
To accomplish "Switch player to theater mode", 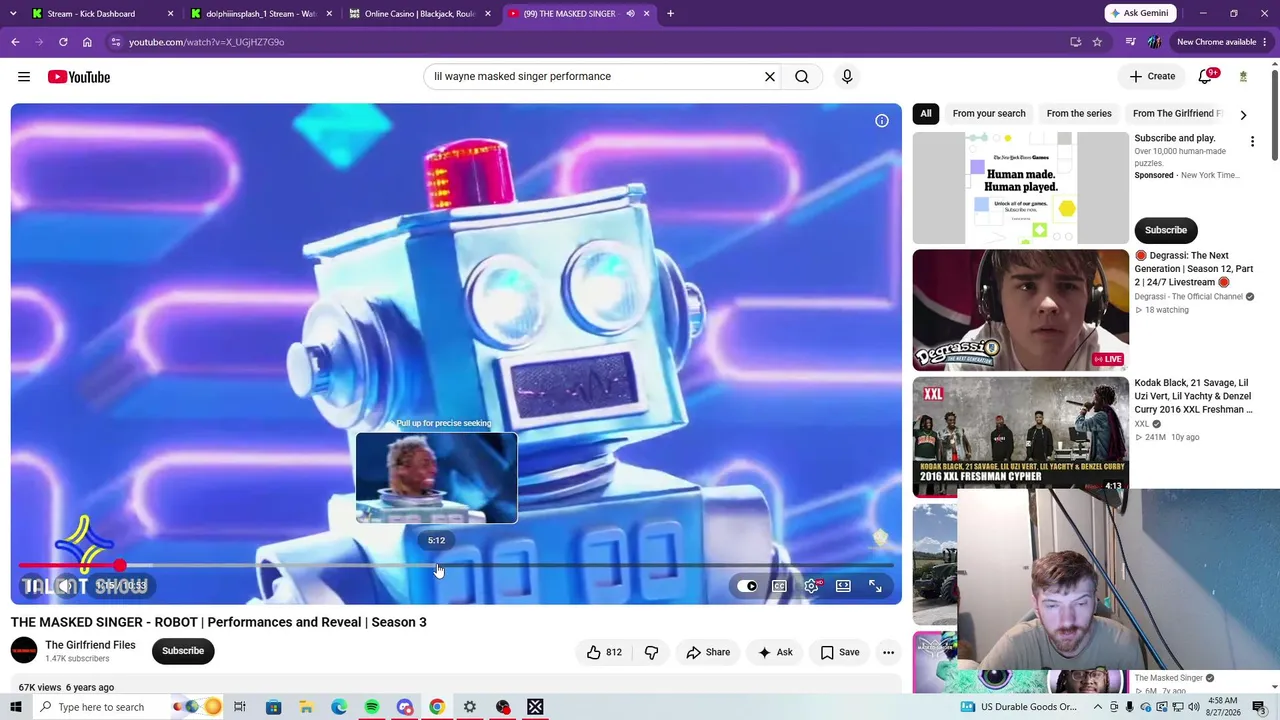I will (x=843, y=586).
